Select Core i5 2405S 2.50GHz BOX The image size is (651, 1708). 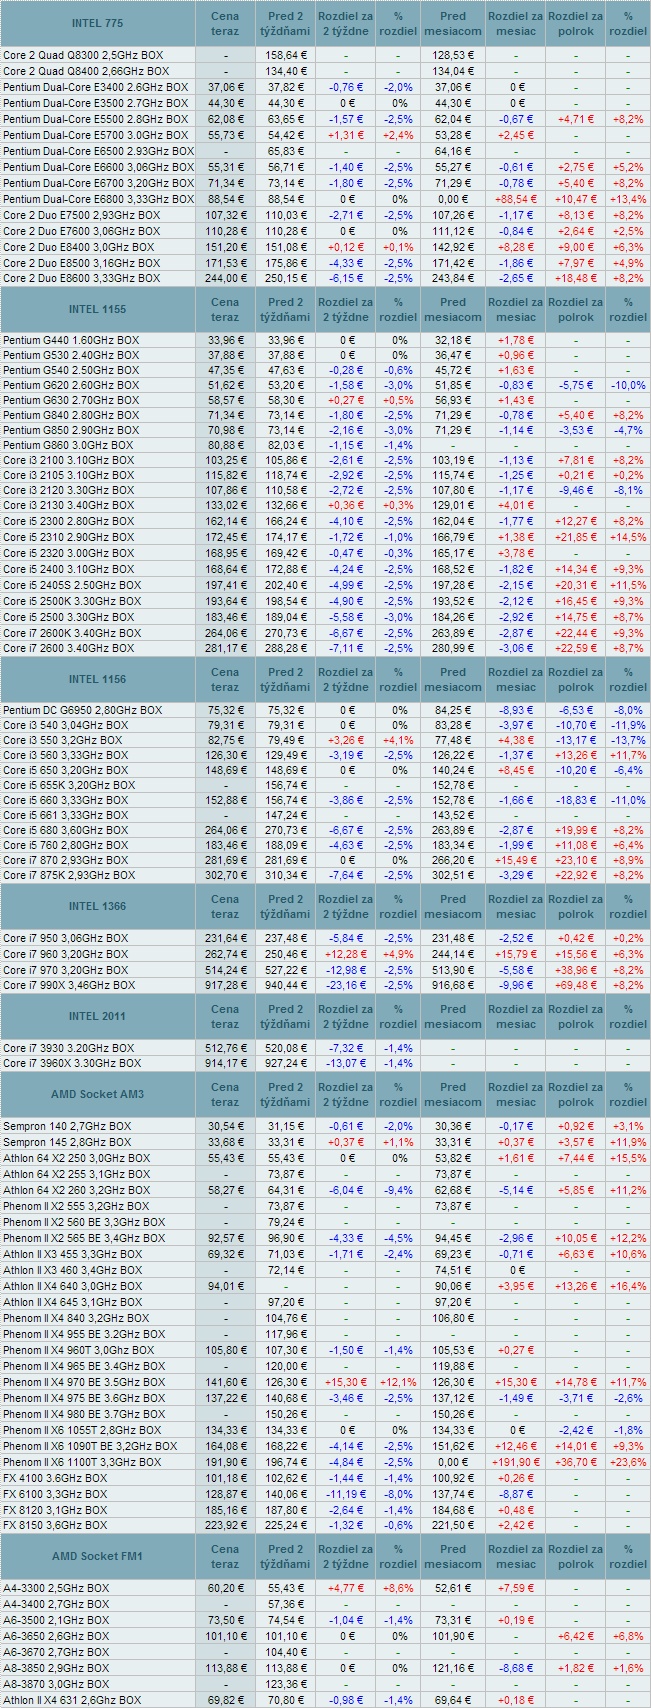(x=72, y=585)
